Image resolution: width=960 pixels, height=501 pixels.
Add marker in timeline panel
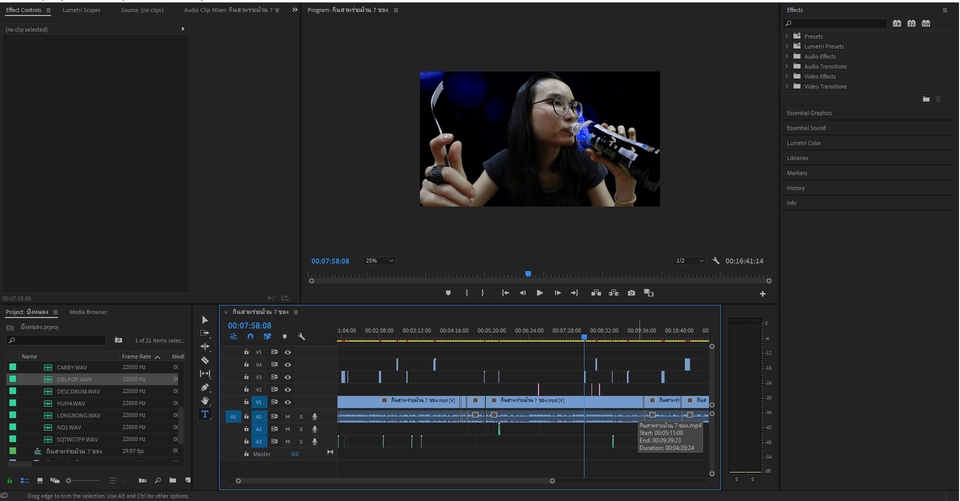[x=284, y=336]
